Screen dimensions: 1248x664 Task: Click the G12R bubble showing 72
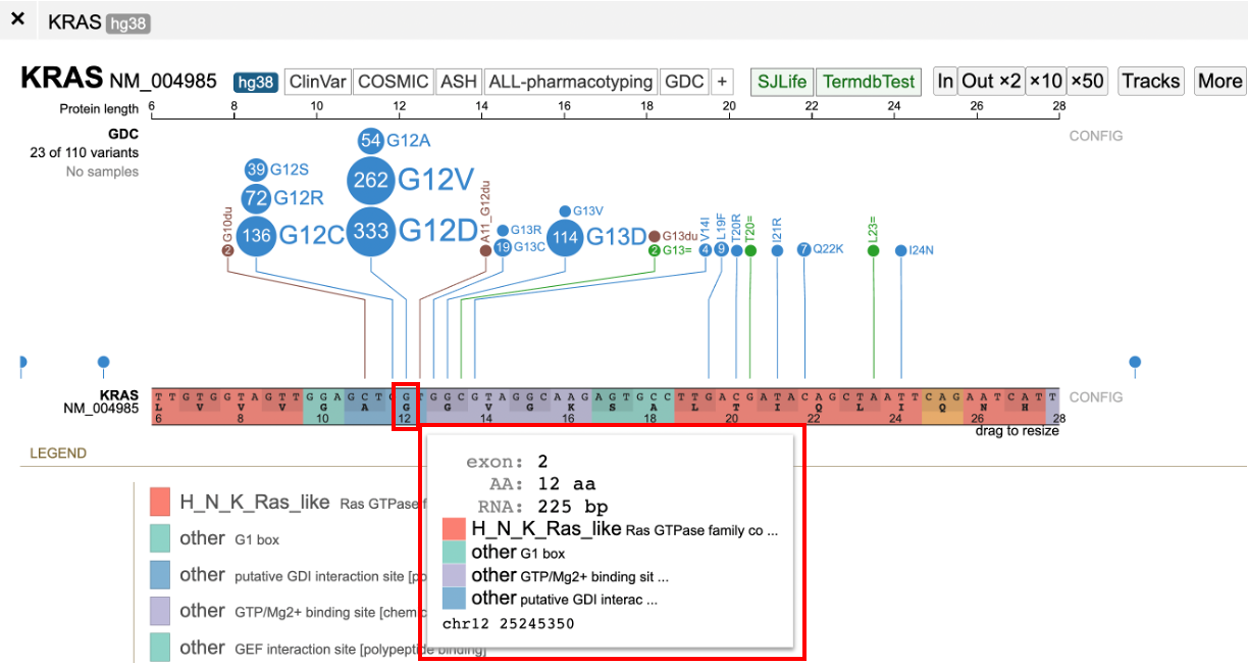pyautogui.click(x=256, y=198)
